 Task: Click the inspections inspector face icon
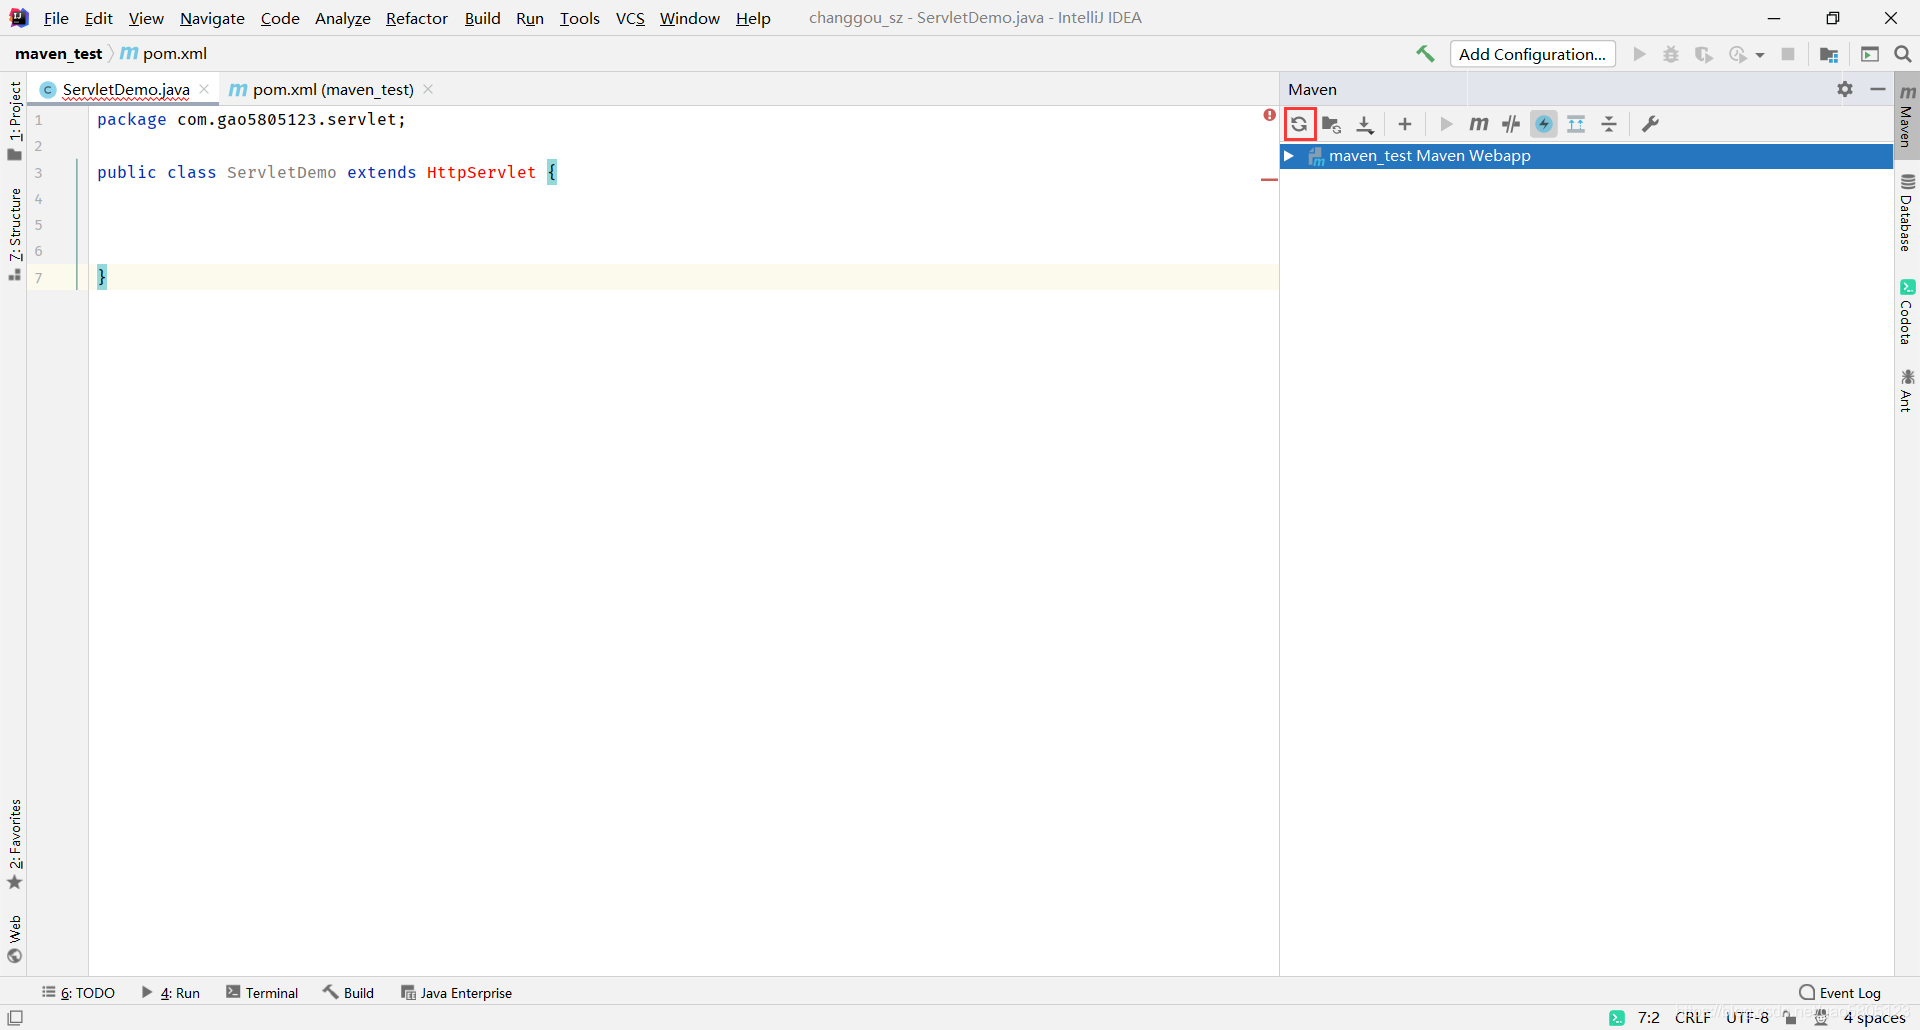(1821, 1018)
